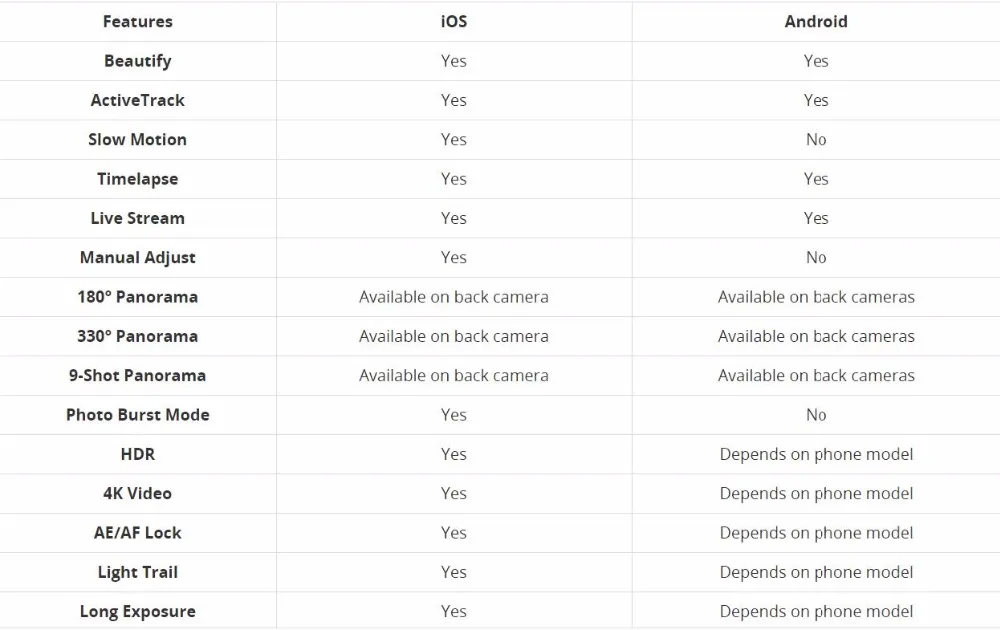Screen dimensions: 1000x630
Task: Select the Photo Burst Mode label
Action: pyautogui.click(x=138, y=415)
